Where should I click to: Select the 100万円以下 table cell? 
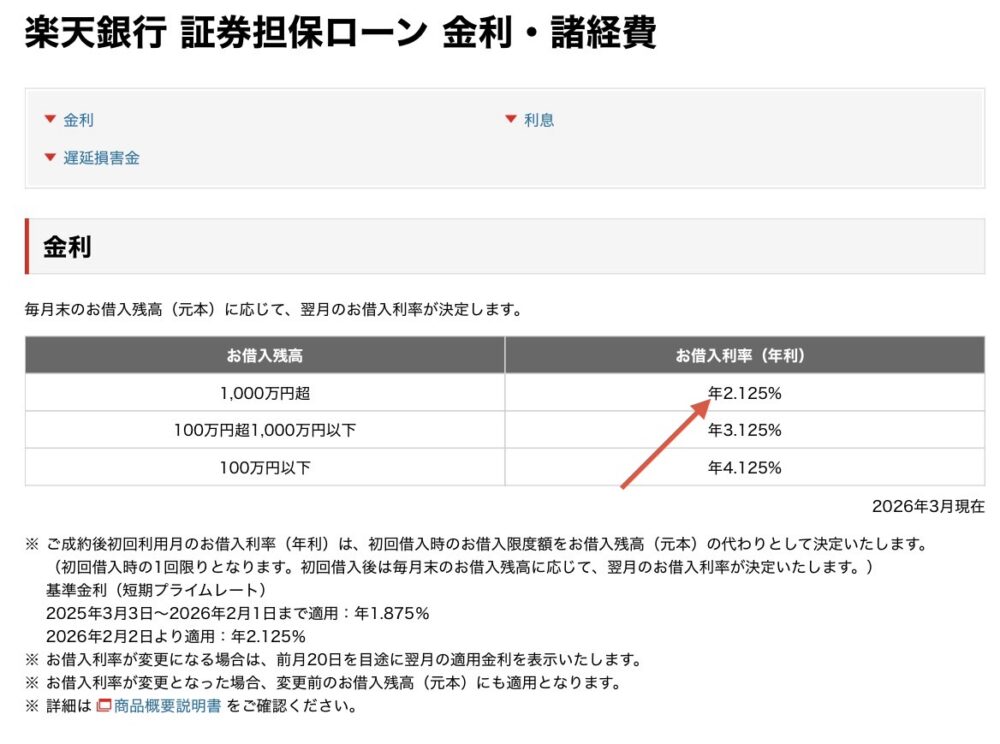(x=265, y=467)
